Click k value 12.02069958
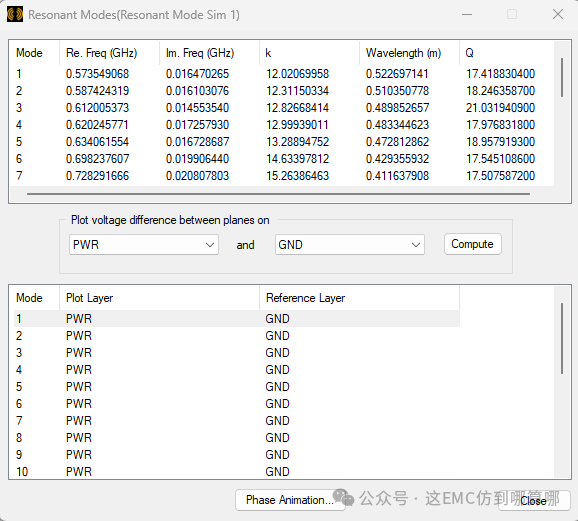Viewport: 578px width, 521px height. click(297, 74)
